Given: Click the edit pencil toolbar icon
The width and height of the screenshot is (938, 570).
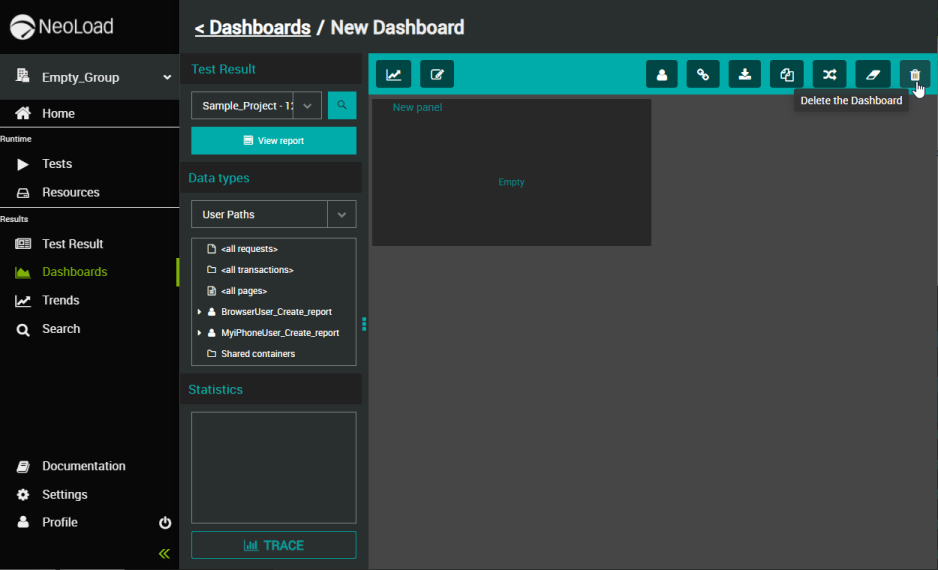Looking at the screenshot, I should (x=437, y=74).
